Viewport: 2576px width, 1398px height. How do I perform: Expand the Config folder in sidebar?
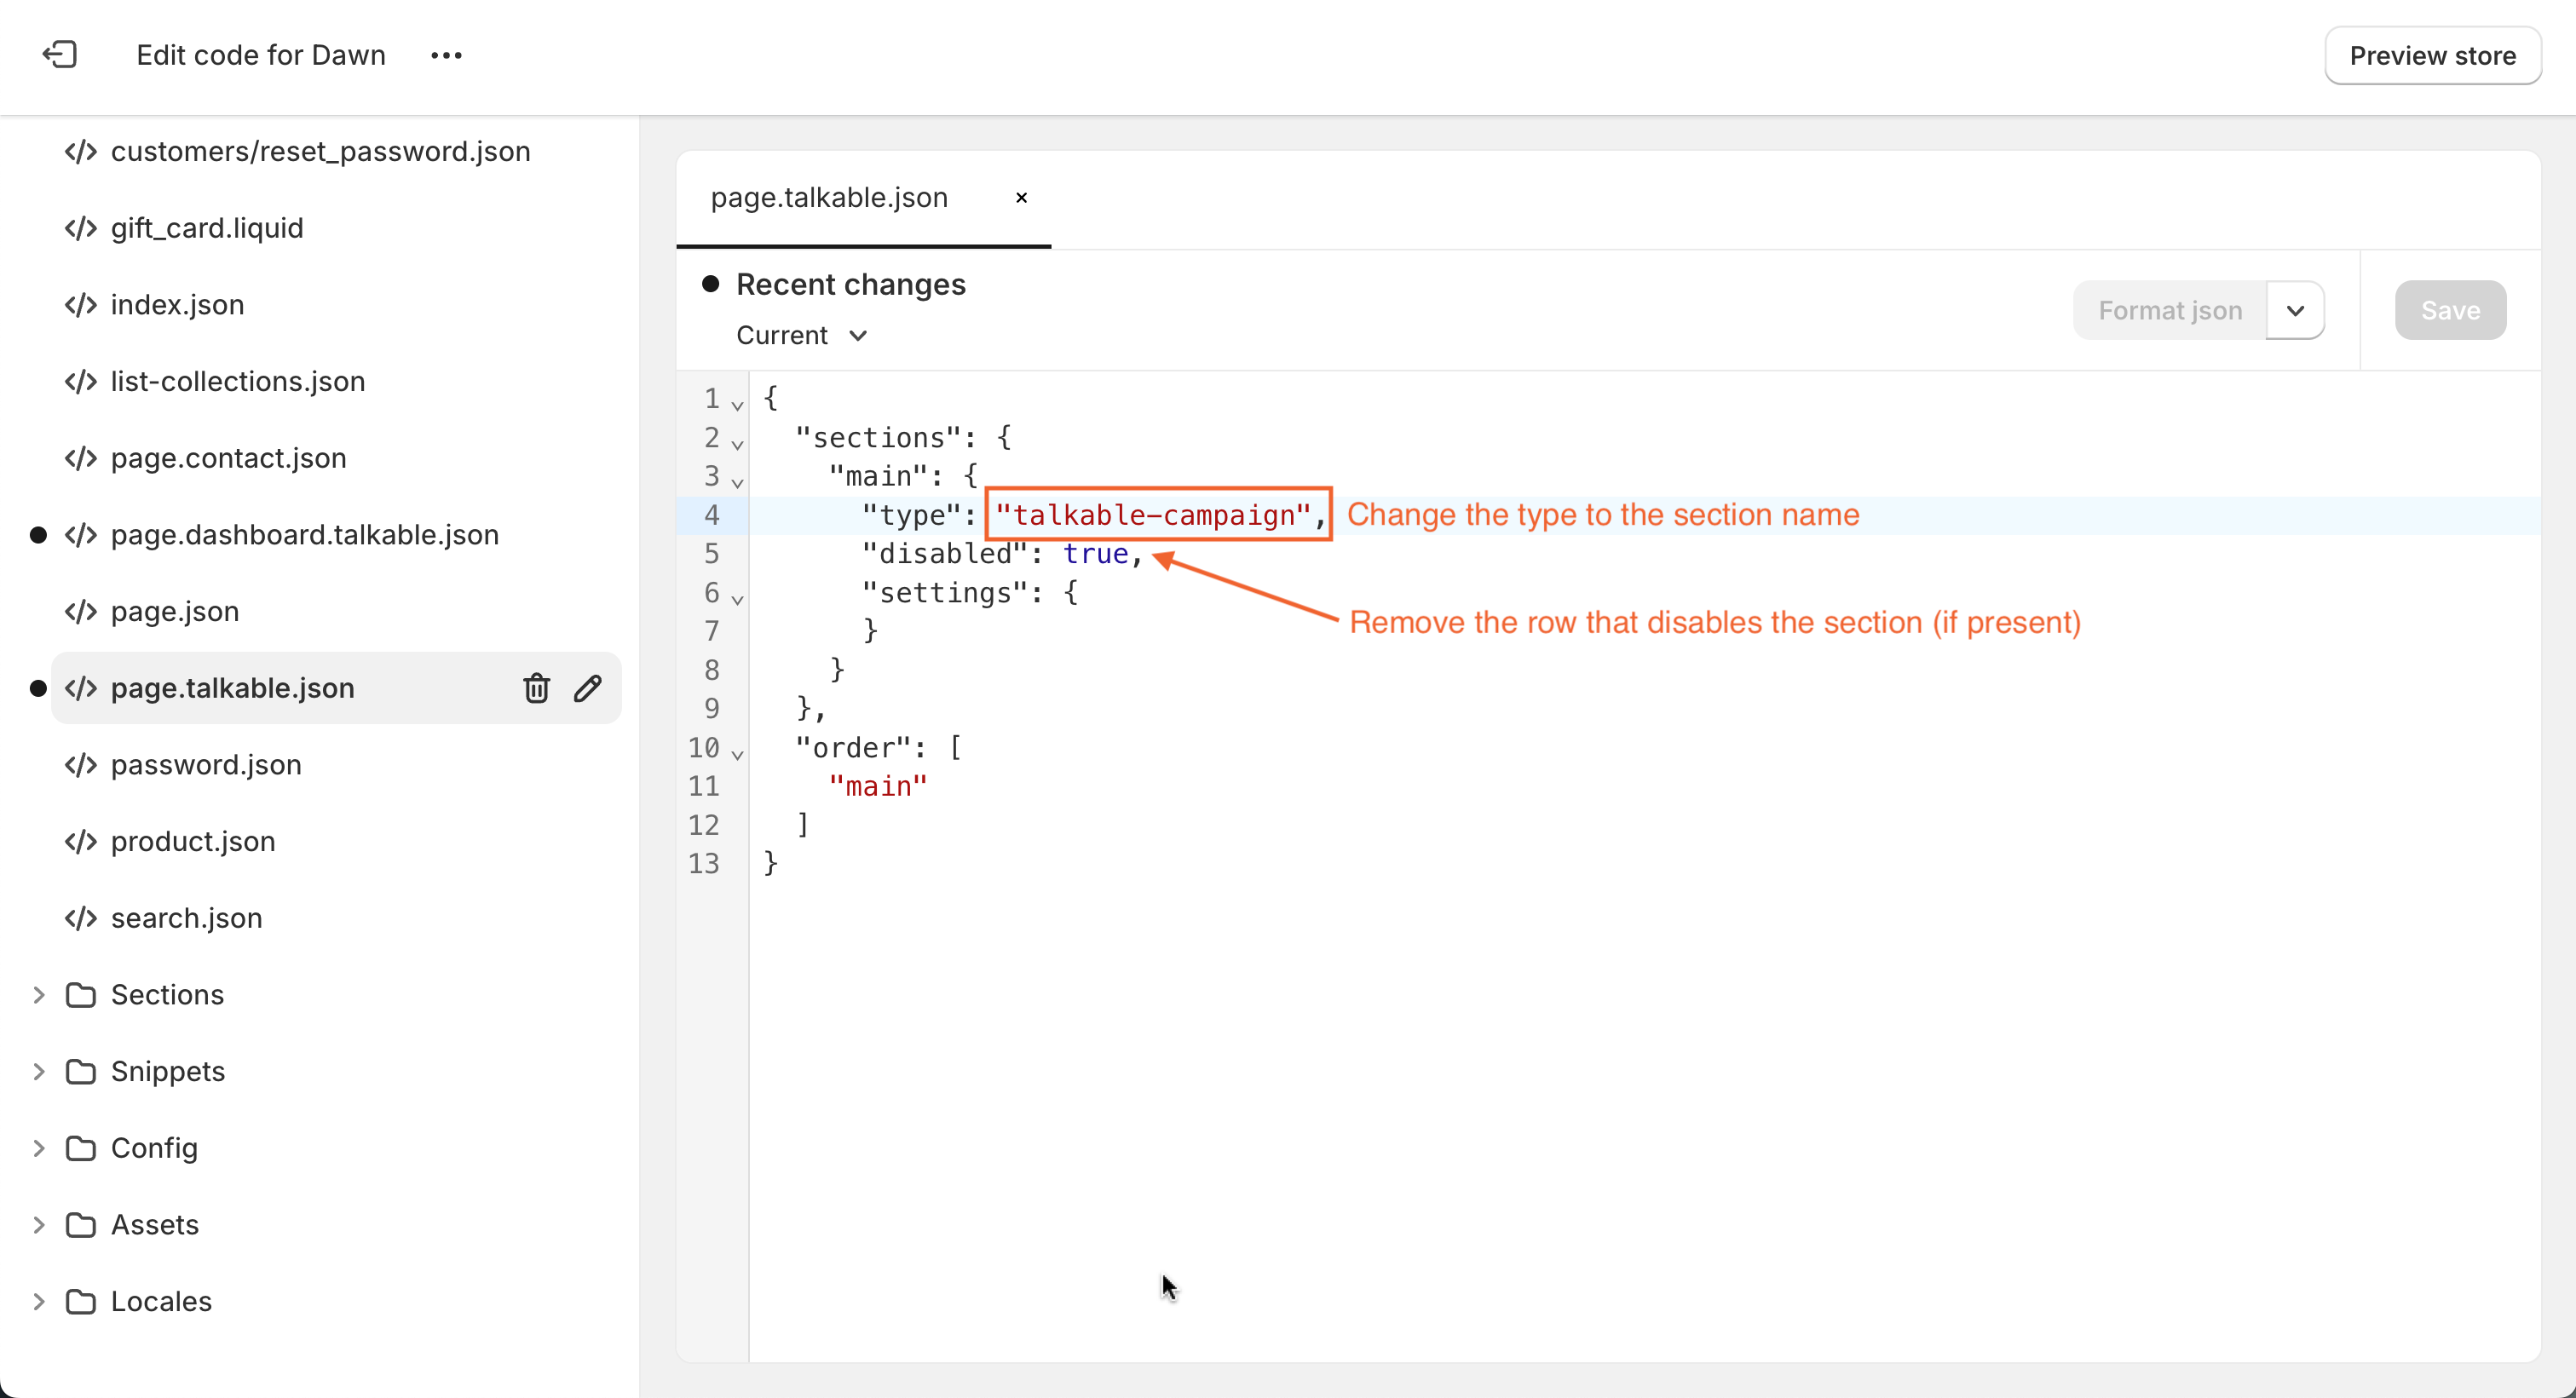click(x=37, y=1147)
